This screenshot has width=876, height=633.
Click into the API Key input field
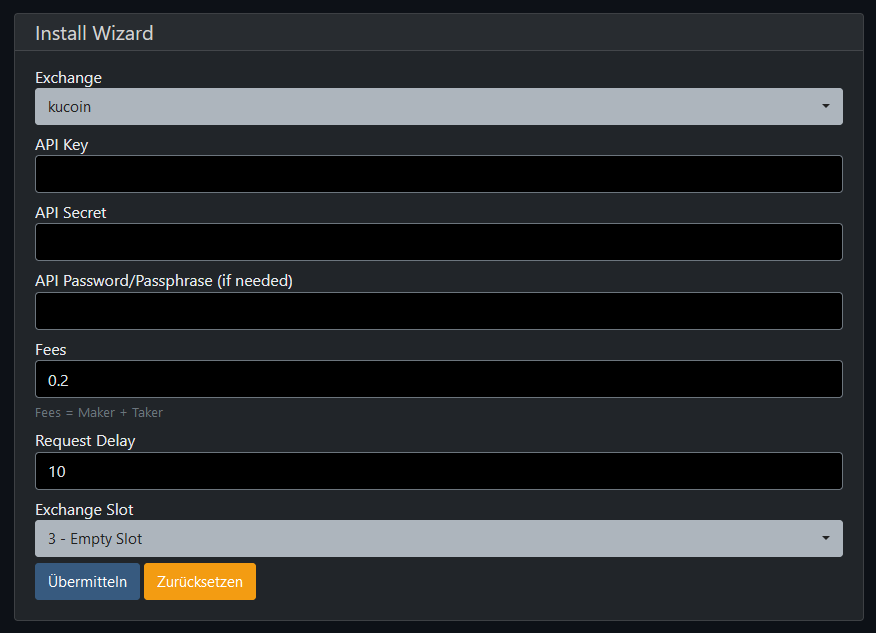click(x=438, y=174)
